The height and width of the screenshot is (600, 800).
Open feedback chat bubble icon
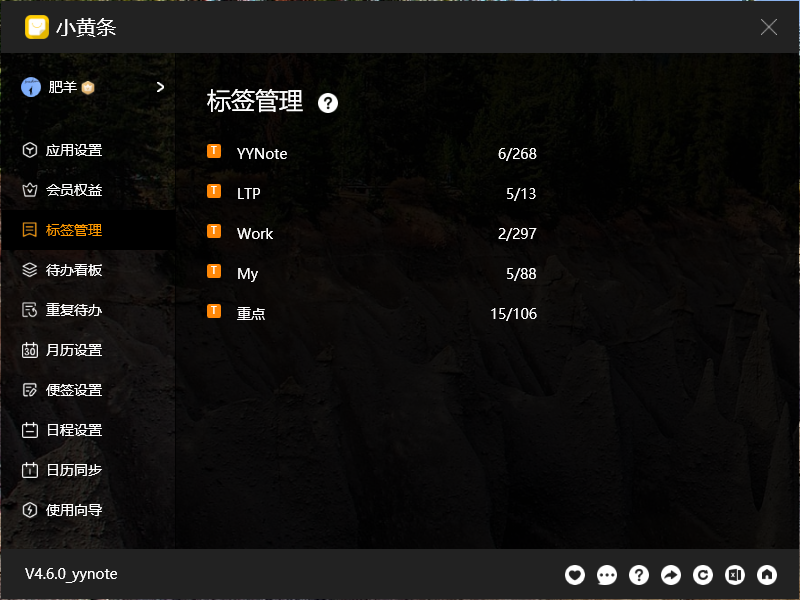click(607, 575)
